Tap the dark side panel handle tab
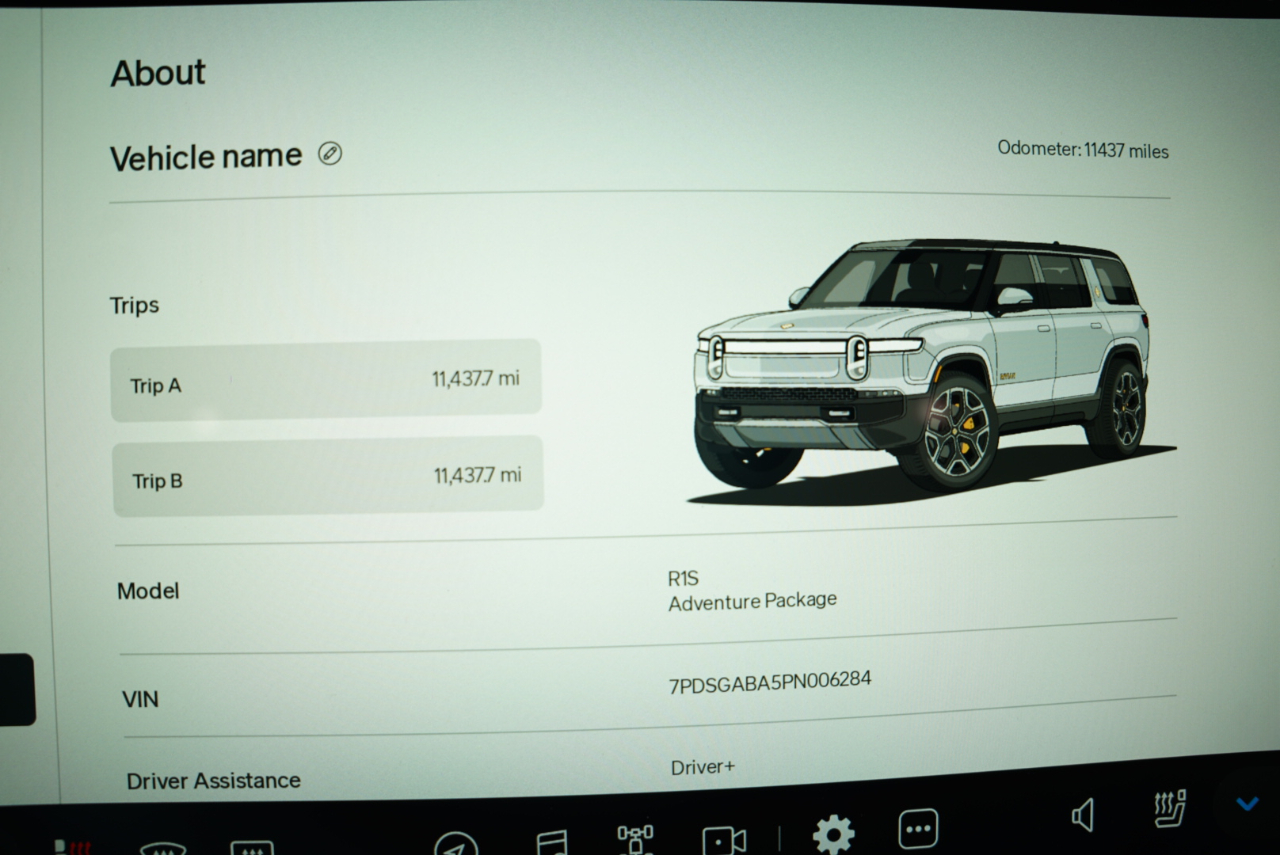The width and height of the screenshot is (1280, 855). [16, 689]
